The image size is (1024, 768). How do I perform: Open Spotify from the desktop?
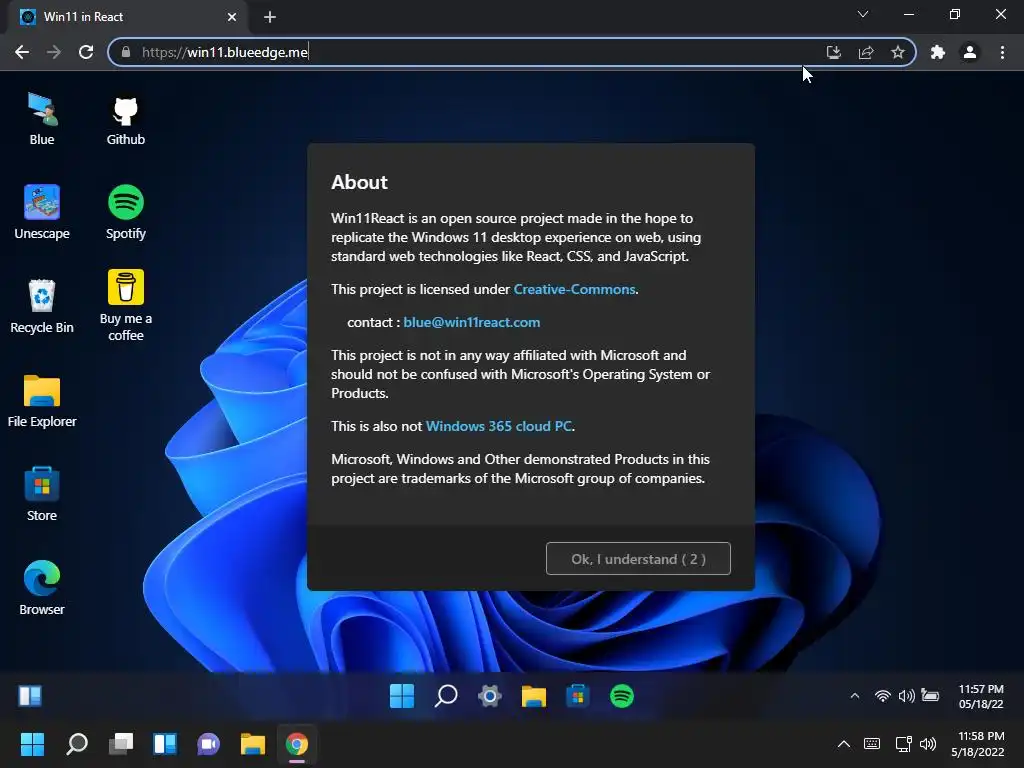click(125, 212)
